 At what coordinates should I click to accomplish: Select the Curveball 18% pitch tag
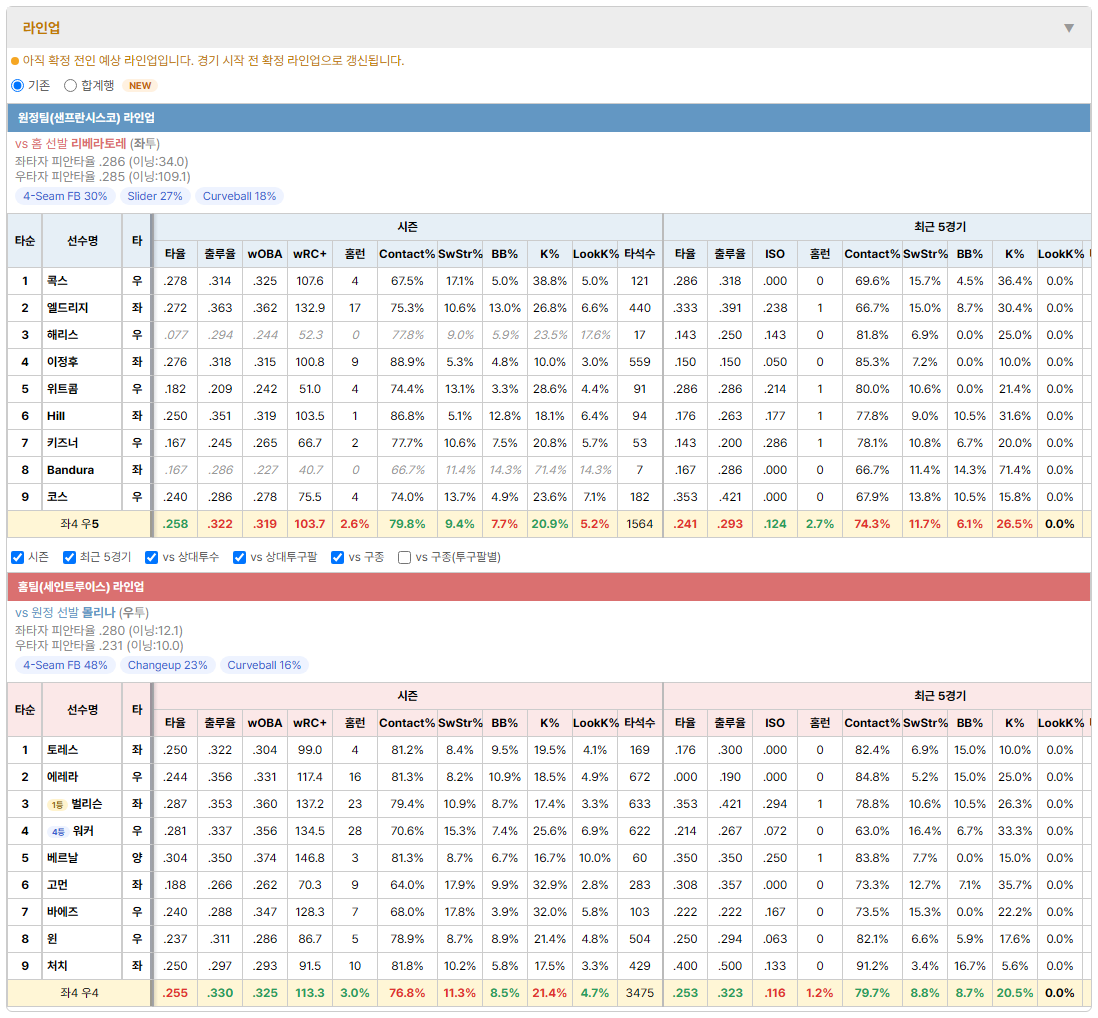click(x=239, y=196)
